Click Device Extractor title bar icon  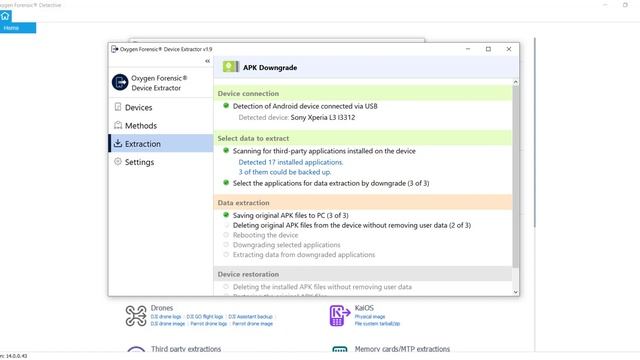[114, 49]
